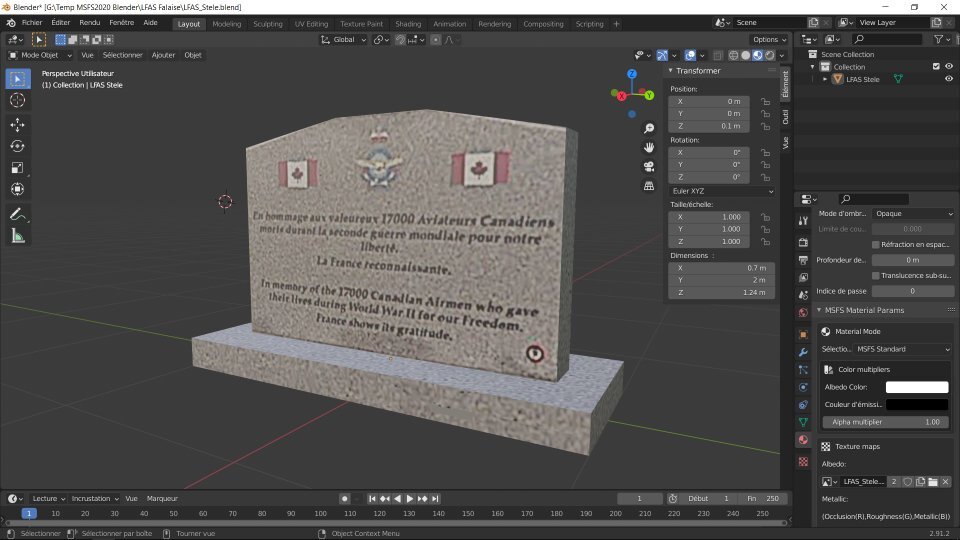Activate the Rotate tool
Image resolution: width=960 pixels, height=540 pixels.
pos(17,146)
